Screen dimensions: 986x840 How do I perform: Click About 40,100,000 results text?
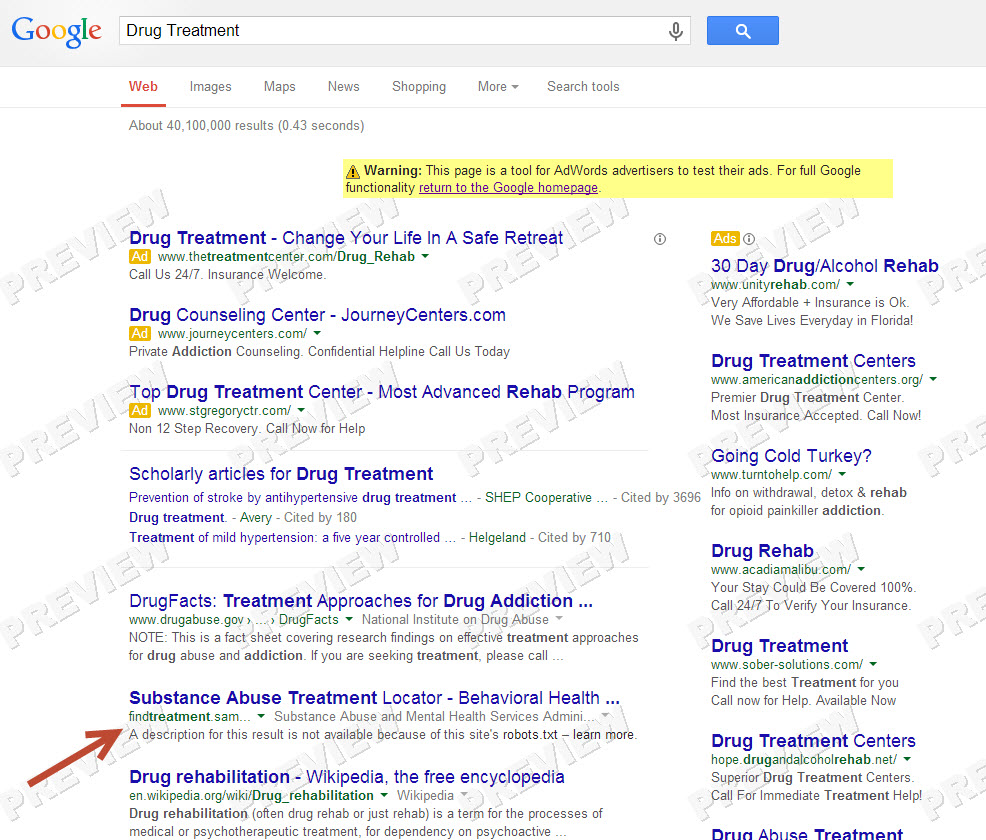click(246, 126)
